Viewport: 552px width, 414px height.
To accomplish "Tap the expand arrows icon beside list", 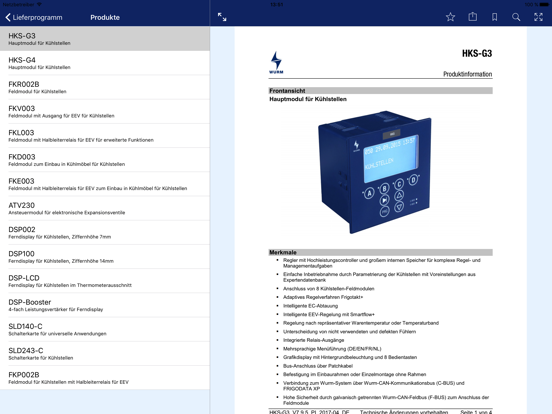I will coord(222,17).
